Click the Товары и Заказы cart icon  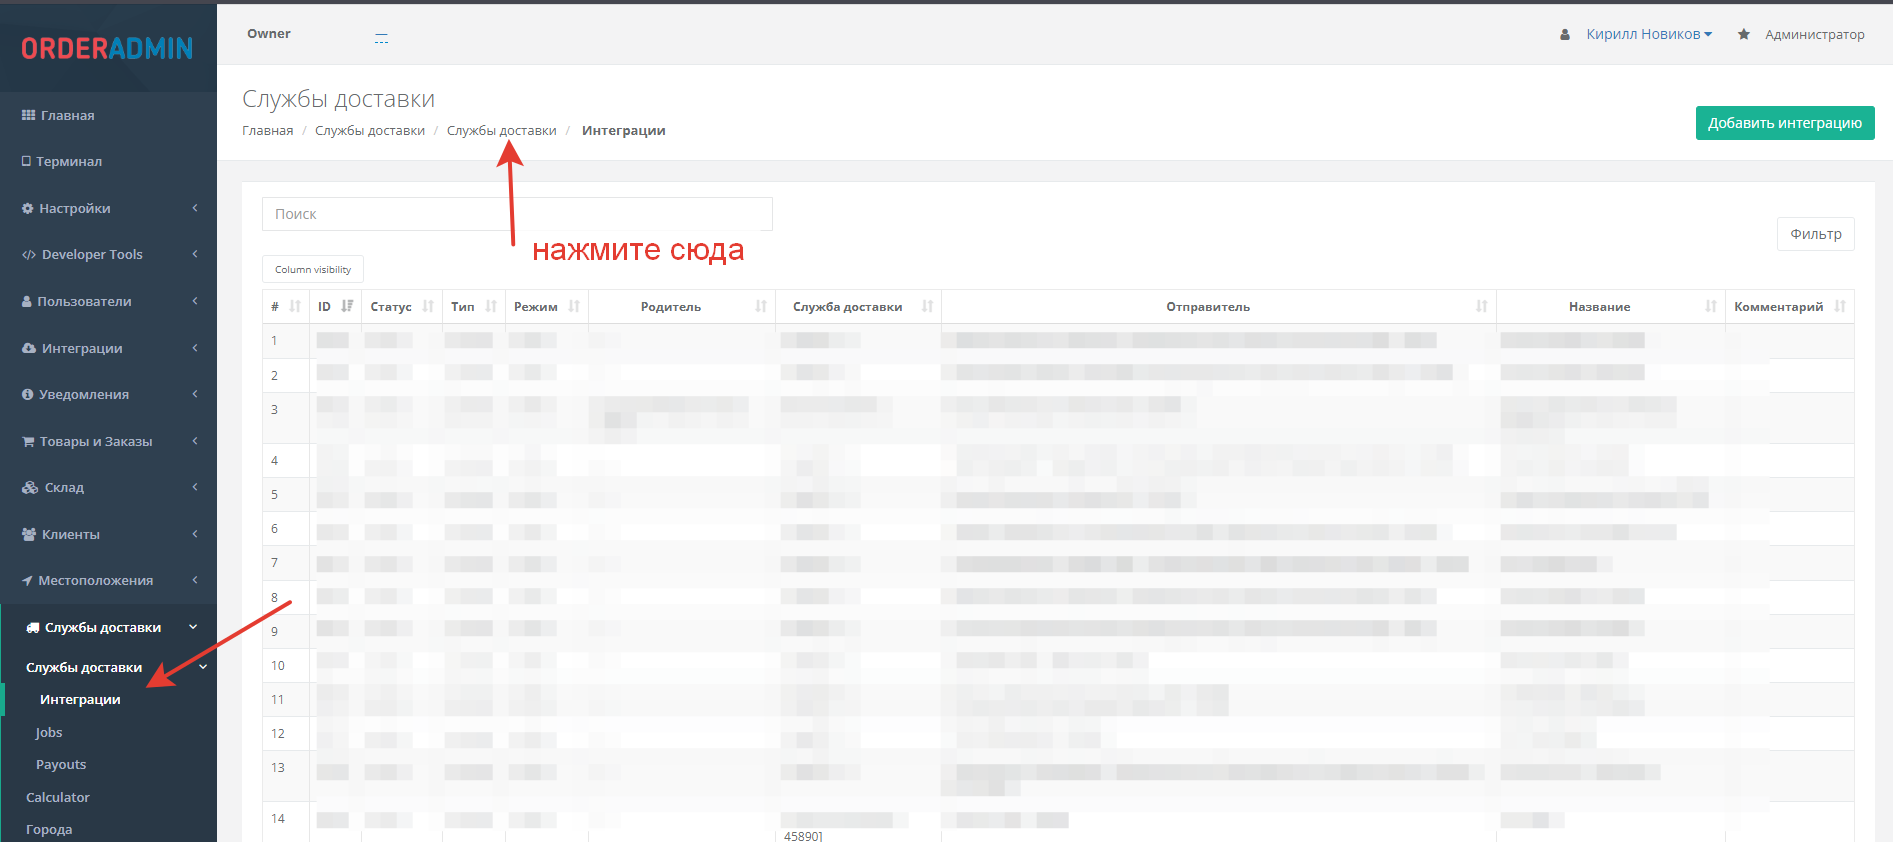click(28, 441)
